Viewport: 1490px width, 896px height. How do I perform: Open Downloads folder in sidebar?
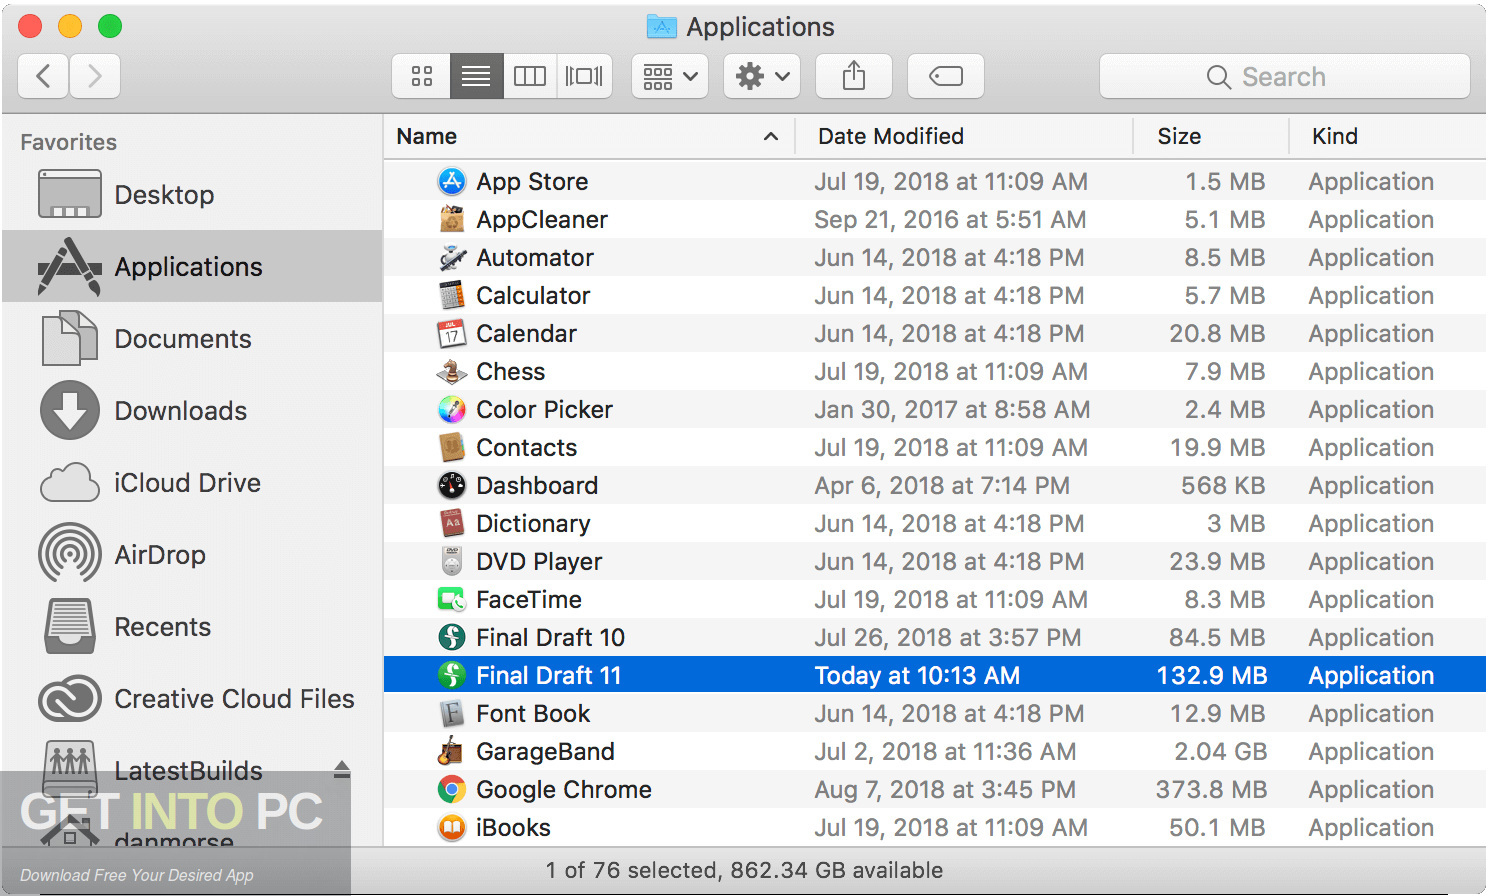(x=192, y=411)
